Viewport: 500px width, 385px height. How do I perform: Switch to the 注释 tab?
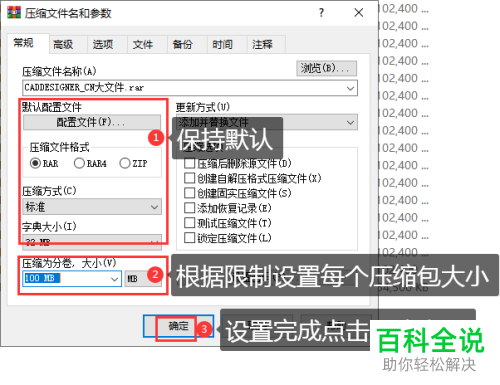click(x=266, y=45)
